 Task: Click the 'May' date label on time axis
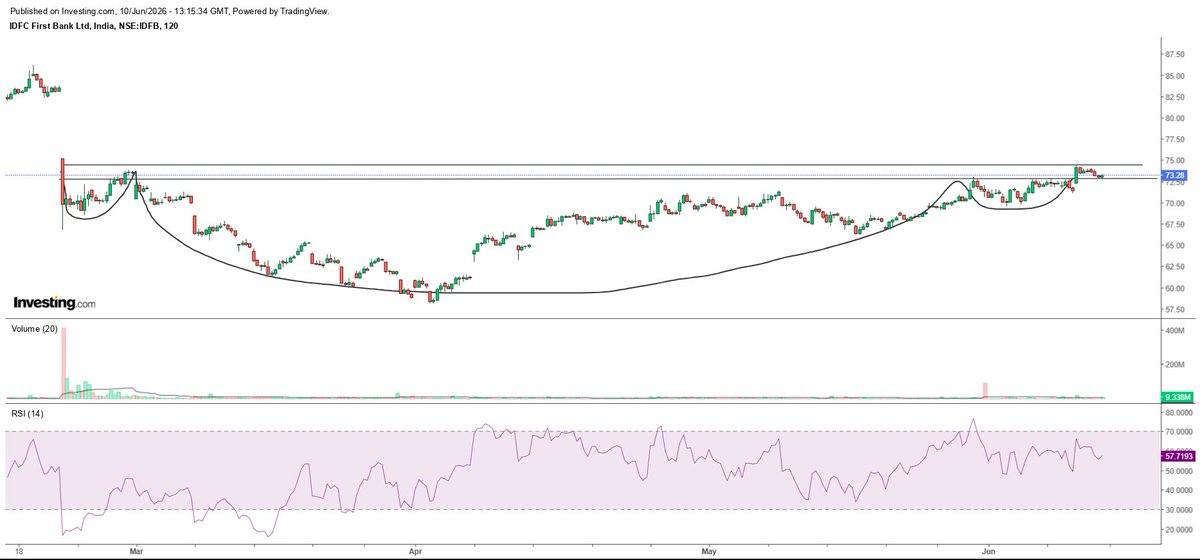coord(710,550)
